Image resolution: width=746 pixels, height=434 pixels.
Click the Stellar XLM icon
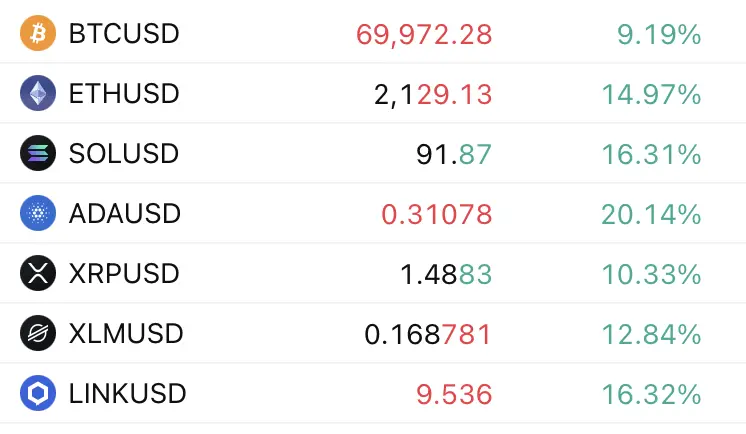click(x=38, y=333)
